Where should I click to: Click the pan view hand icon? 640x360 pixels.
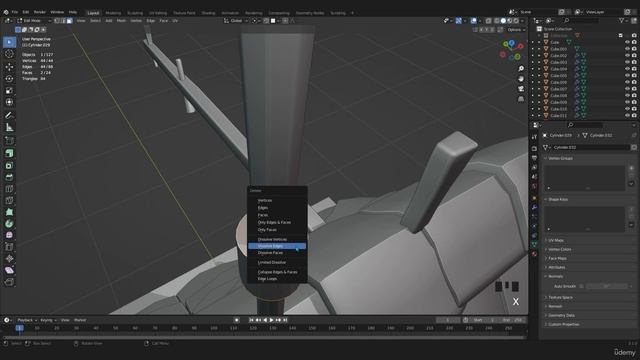521,78
